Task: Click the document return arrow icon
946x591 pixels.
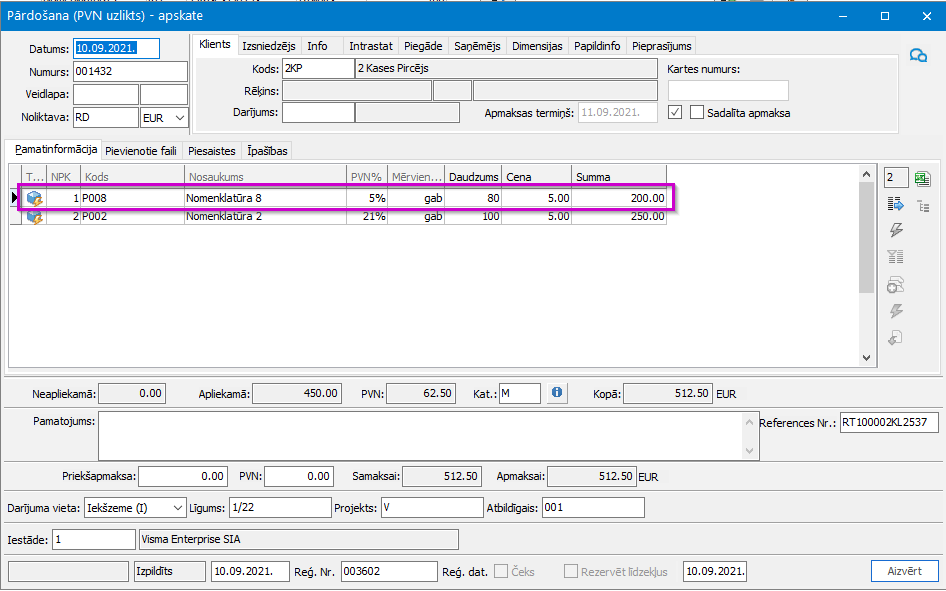Action: click(895, 338)
